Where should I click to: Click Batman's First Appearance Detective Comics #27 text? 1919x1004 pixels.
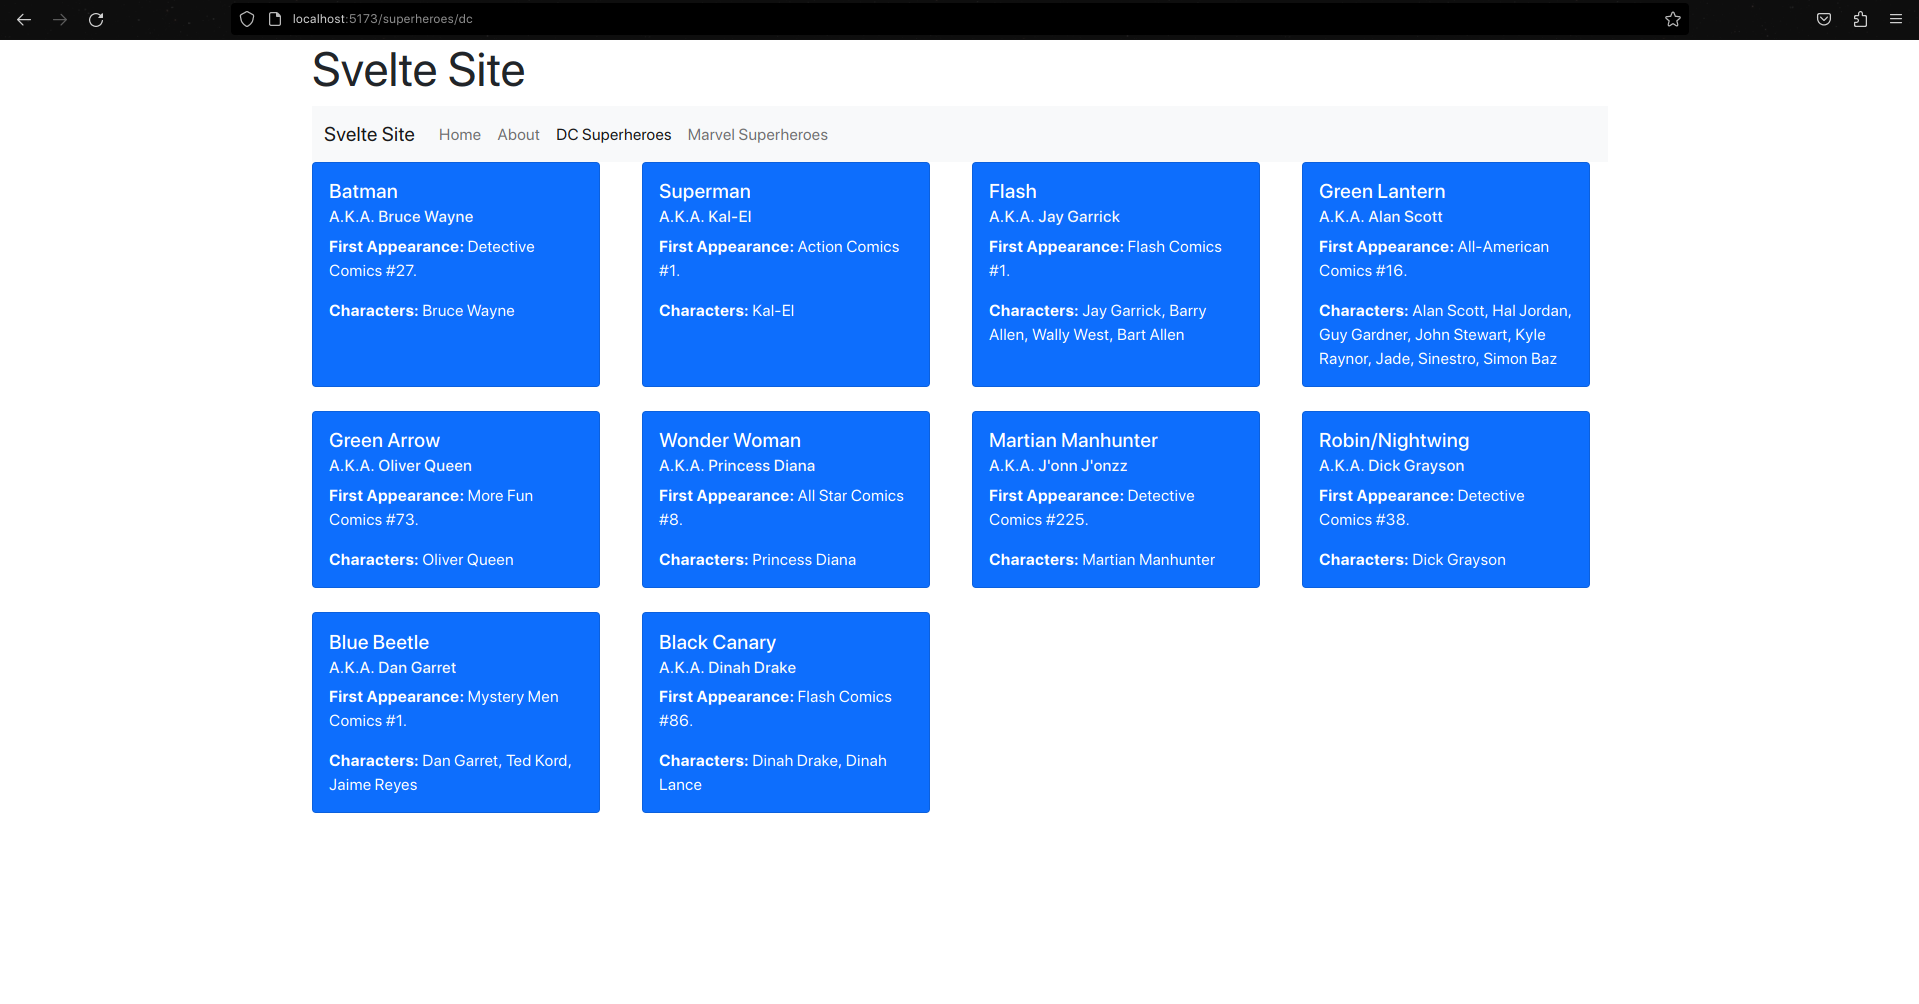[x=432, y=258]
